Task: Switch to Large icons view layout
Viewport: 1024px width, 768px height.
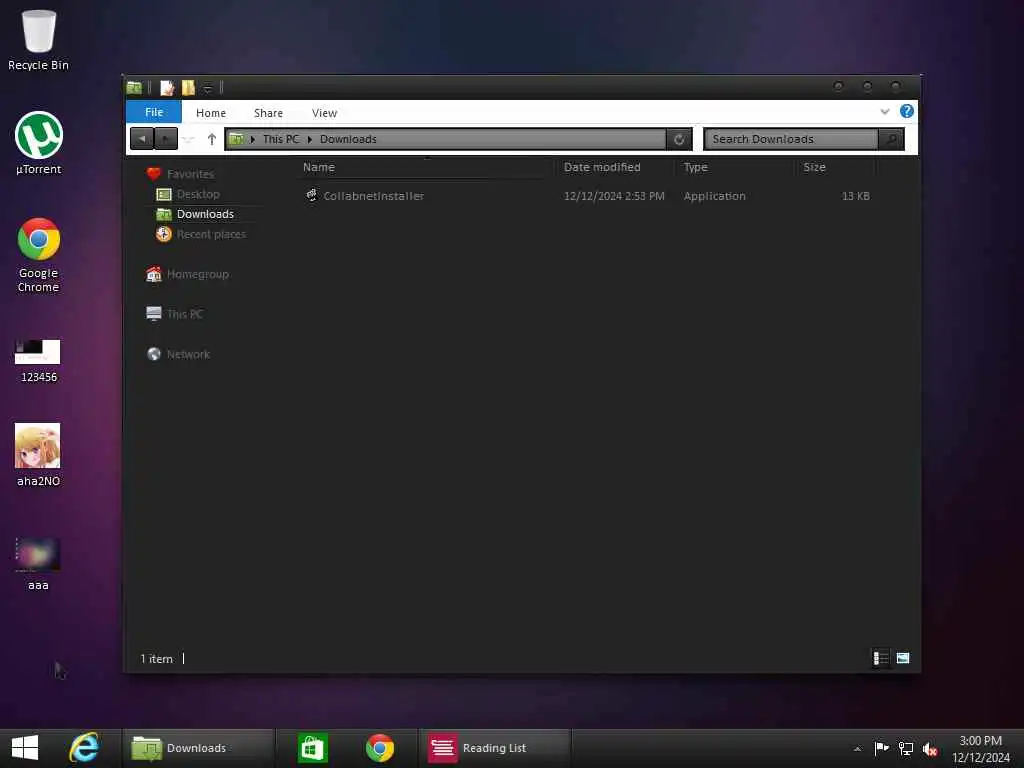Action: (x=903, y=658)
